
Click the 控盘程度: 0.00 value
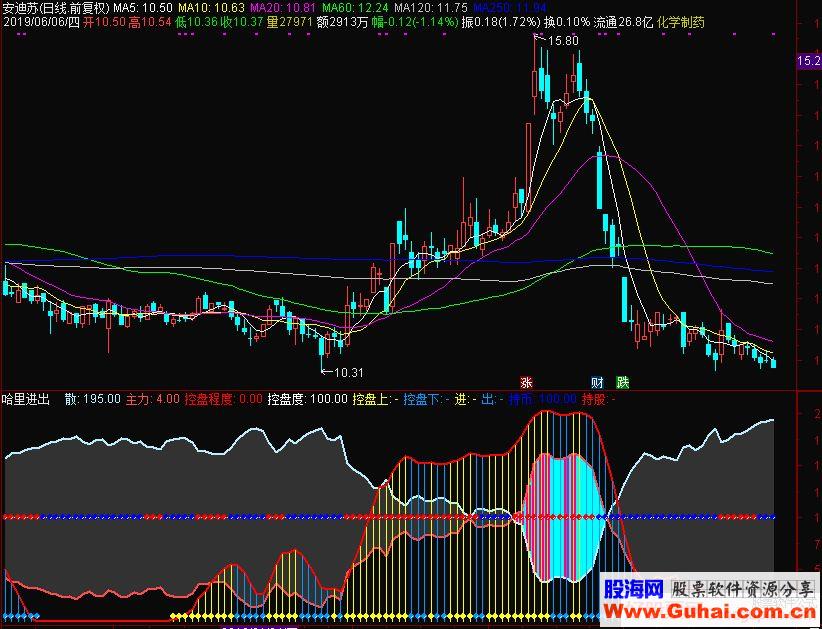click(x=223, y=399)
